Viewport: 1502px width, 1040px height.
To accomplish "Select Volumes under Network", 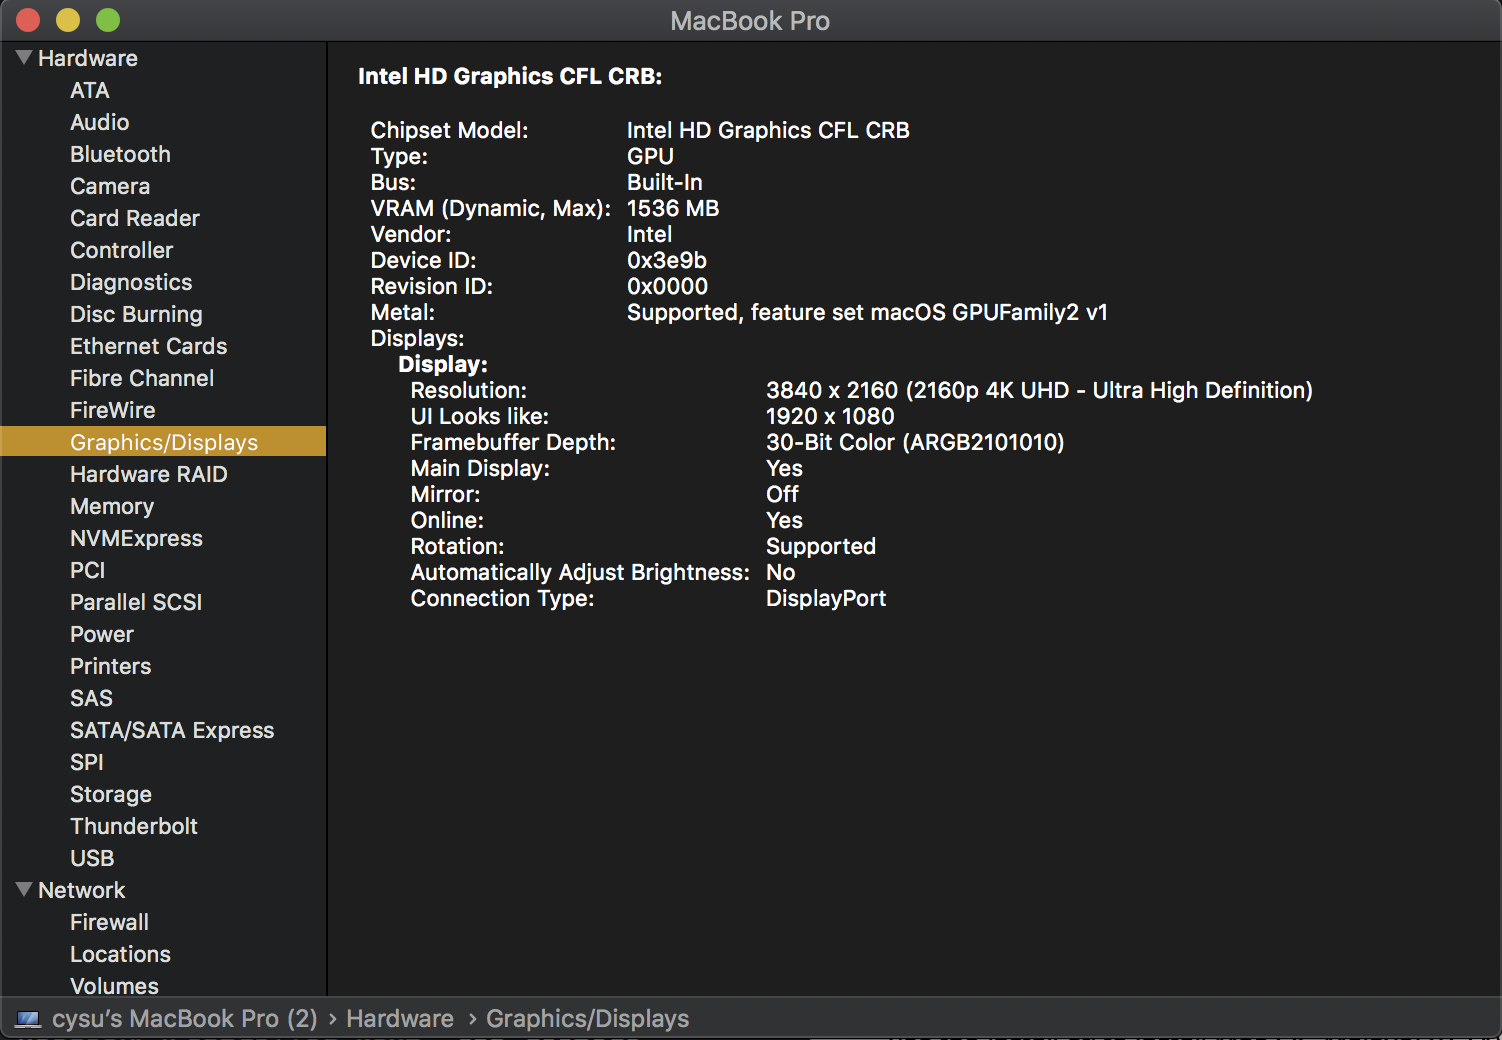I will 115,986.
